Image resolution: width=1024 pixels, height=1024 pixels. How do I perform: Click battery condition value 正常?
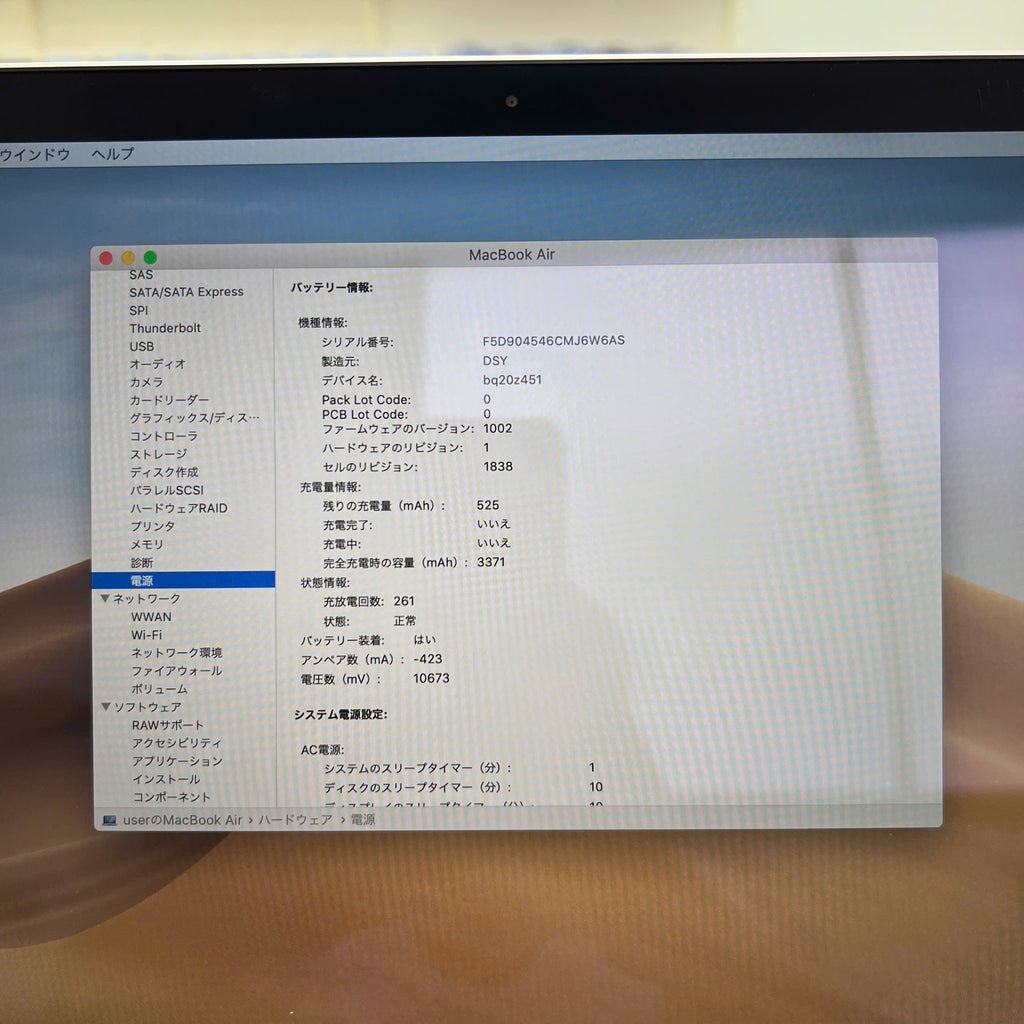pyautogui.click(x=405, y=620)
